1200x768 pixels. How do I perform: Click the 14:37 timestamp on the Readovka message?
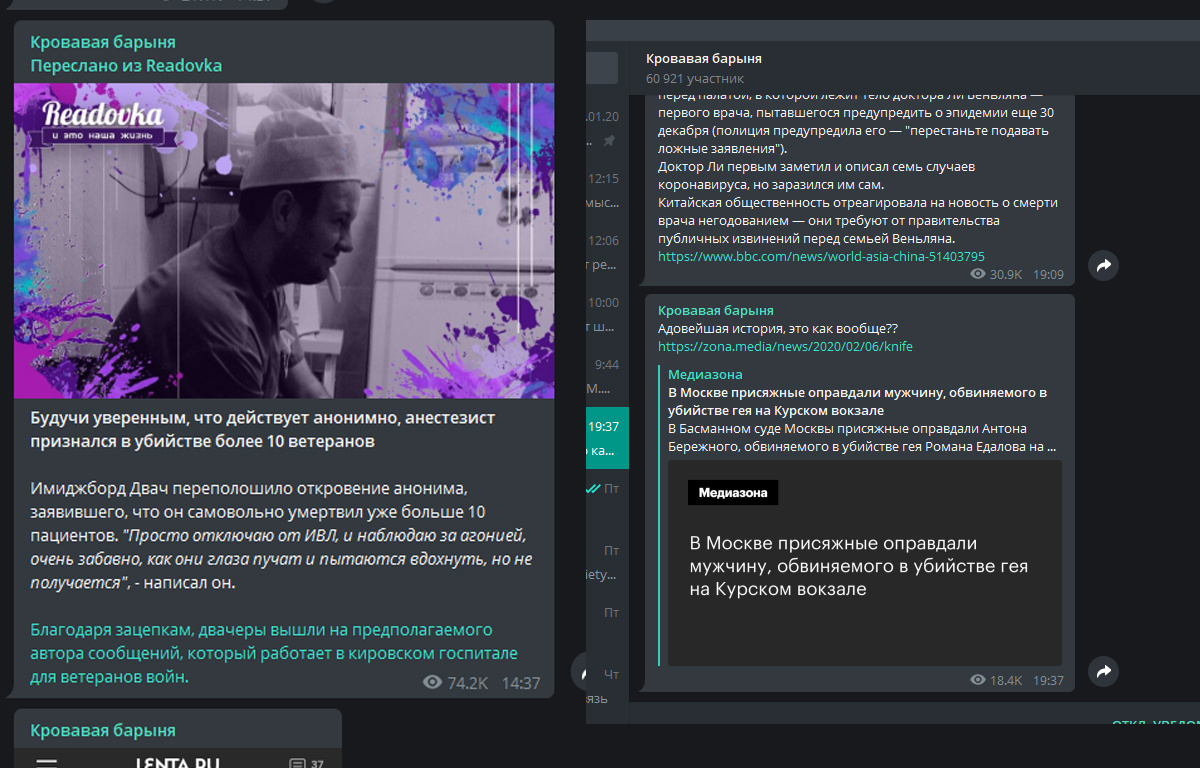pos(524,684)
